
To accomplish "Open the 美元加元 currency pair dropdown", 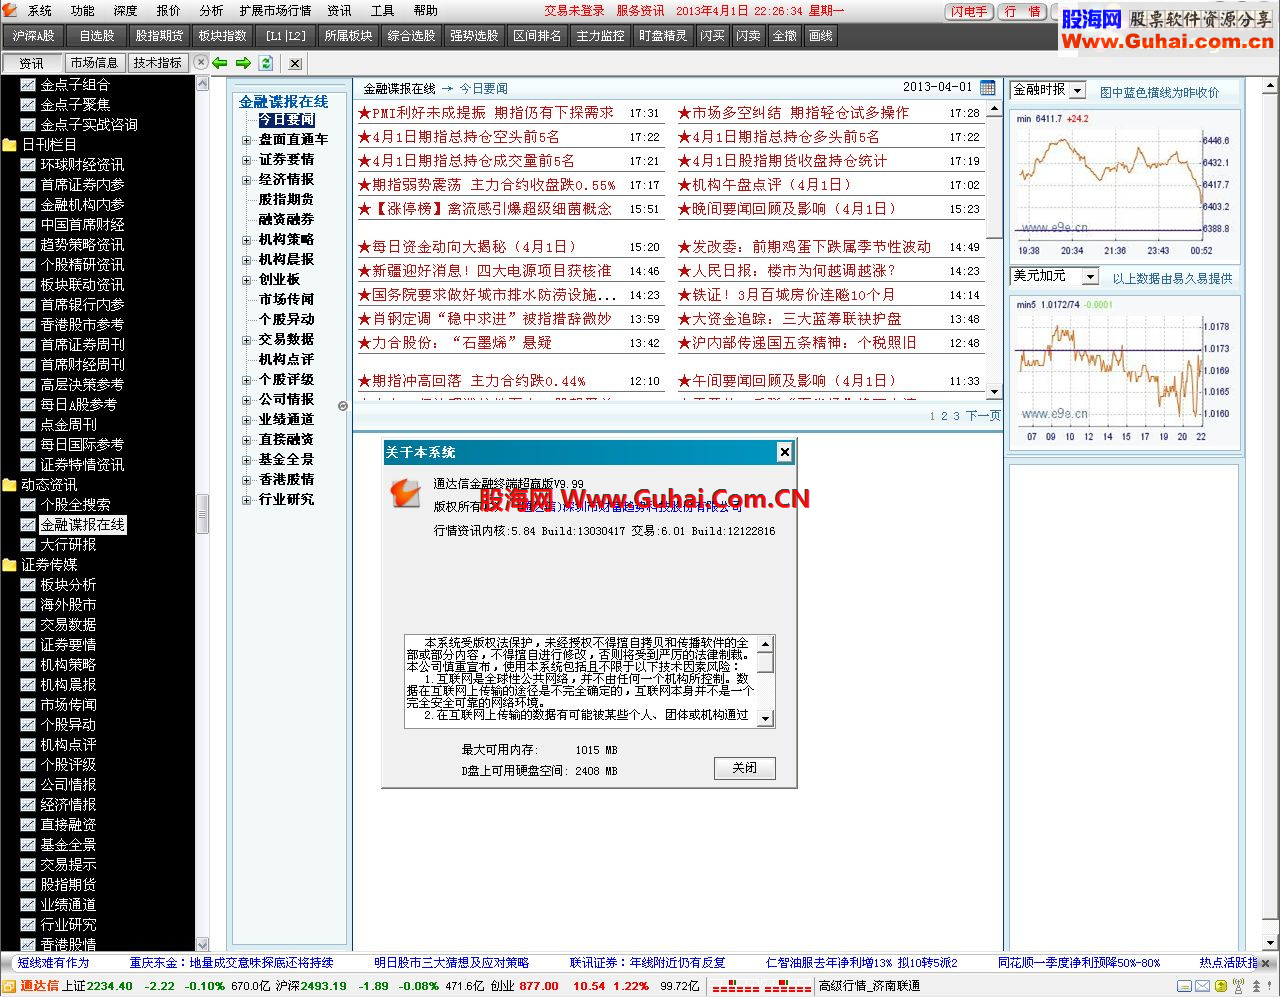I will 1091,276.
